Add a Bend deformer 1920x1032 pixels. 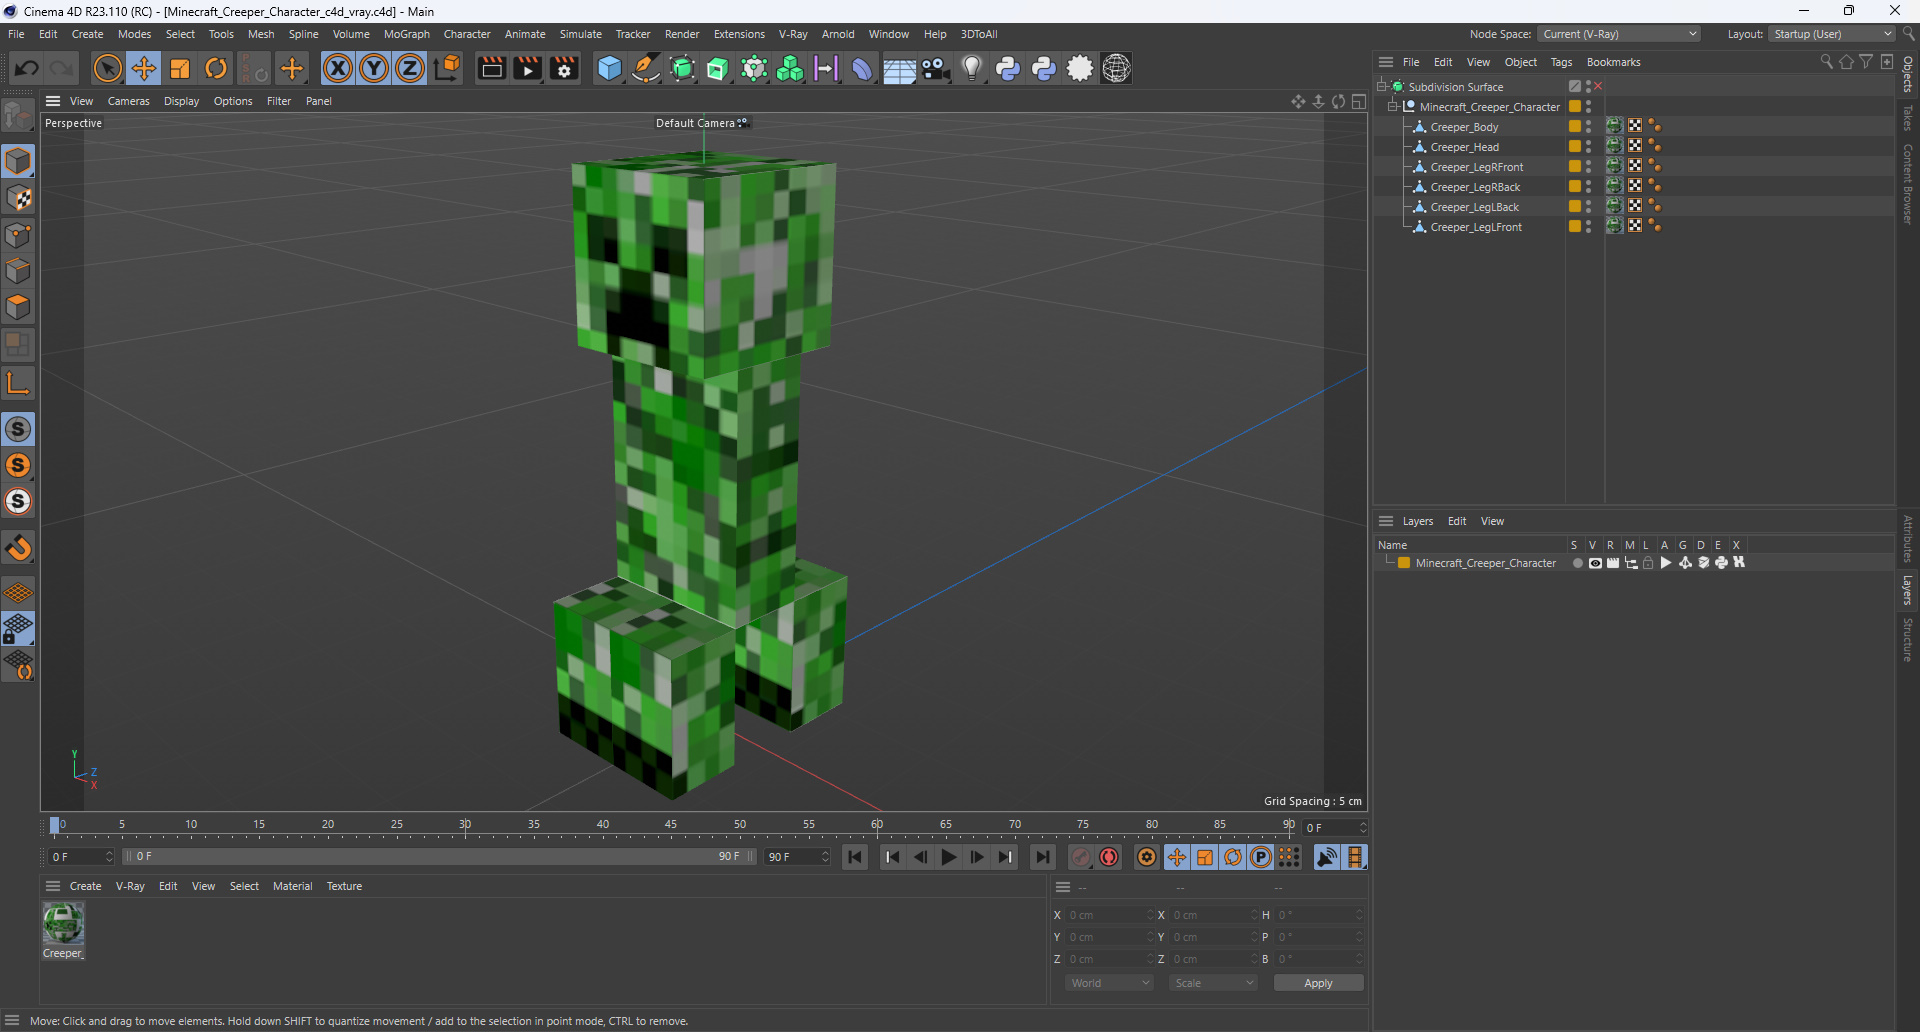861,68
